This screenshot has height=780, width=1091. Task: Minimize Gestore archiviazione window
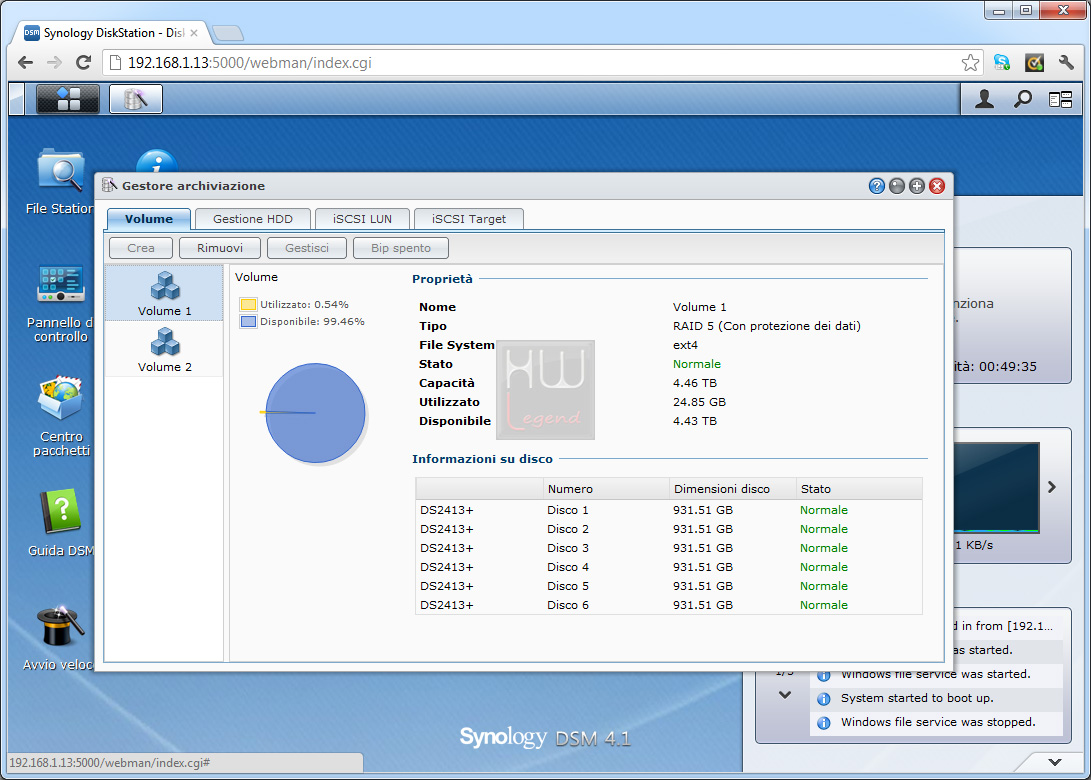point(897,186)
